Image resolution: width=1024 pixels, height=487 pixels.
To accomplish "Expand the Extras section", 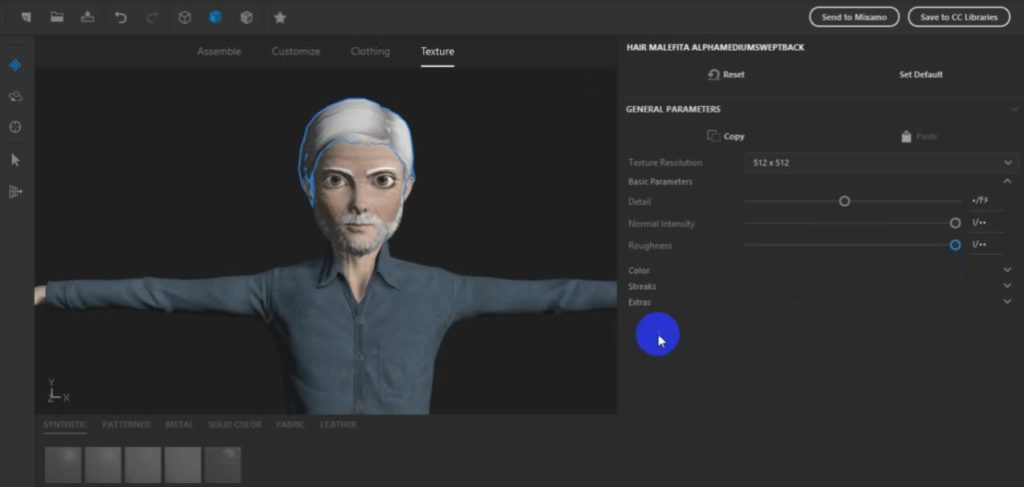I will [1007, 302].
